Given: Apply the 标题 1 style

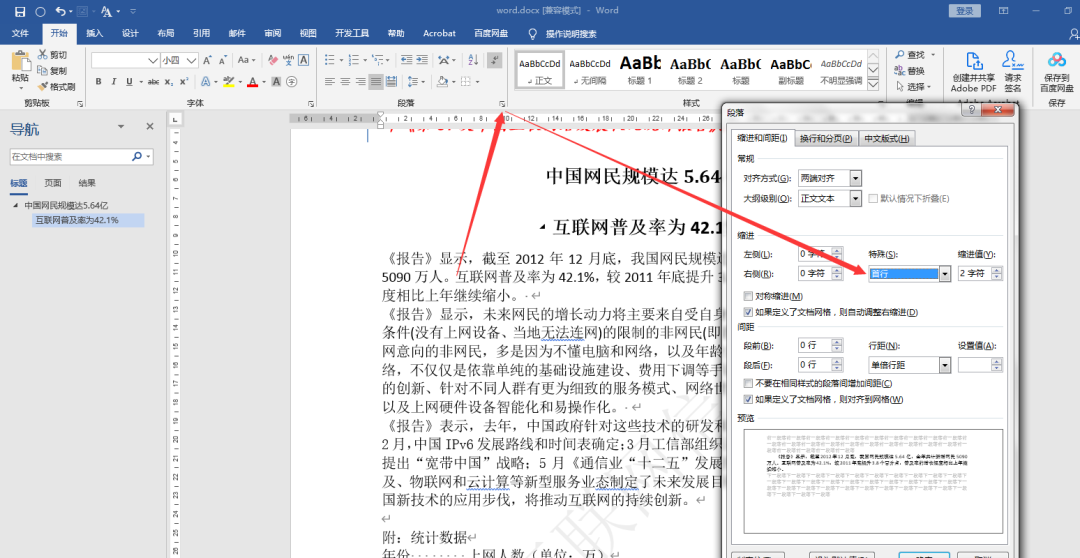Looking at the screenshot, I should click(640, 70).
